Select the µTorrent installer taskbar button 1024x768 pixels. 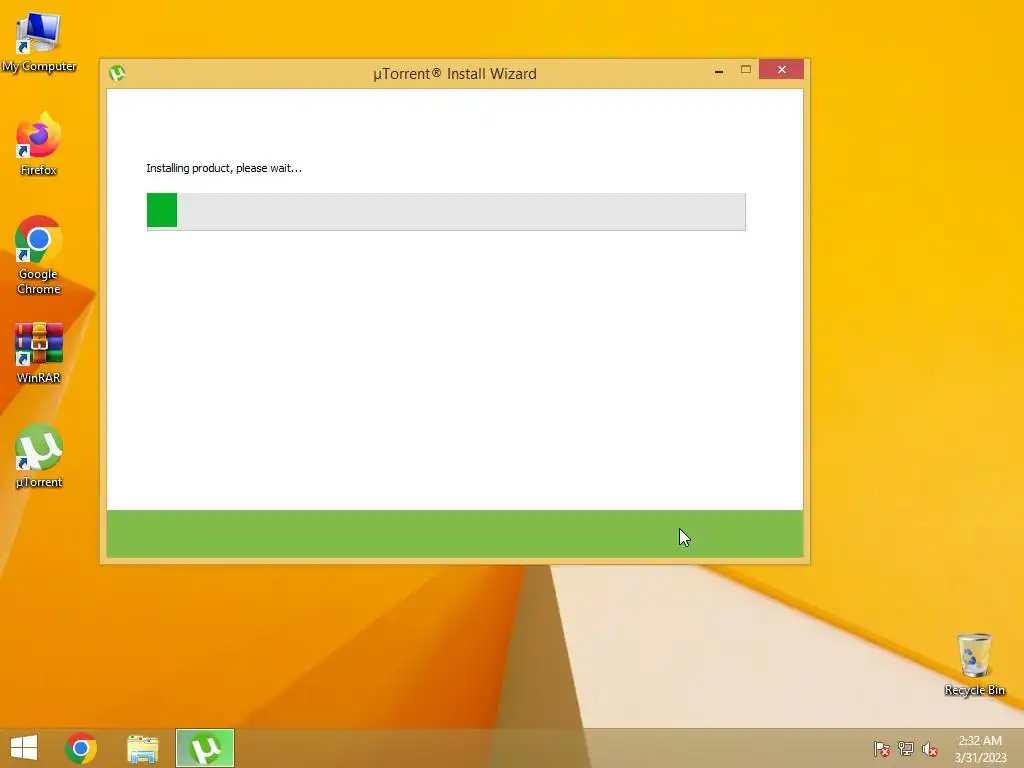tap(204, 748)
